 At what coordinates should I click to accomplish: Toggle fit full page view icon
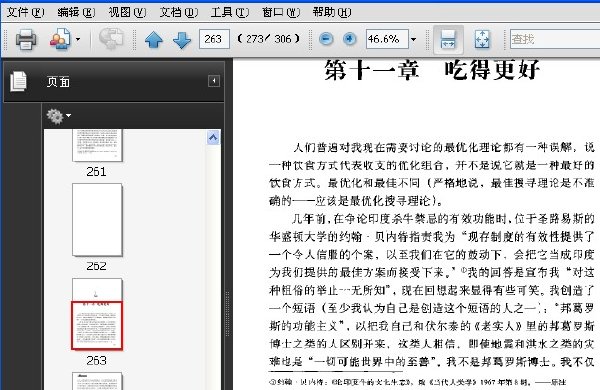(x=482, y=39)
